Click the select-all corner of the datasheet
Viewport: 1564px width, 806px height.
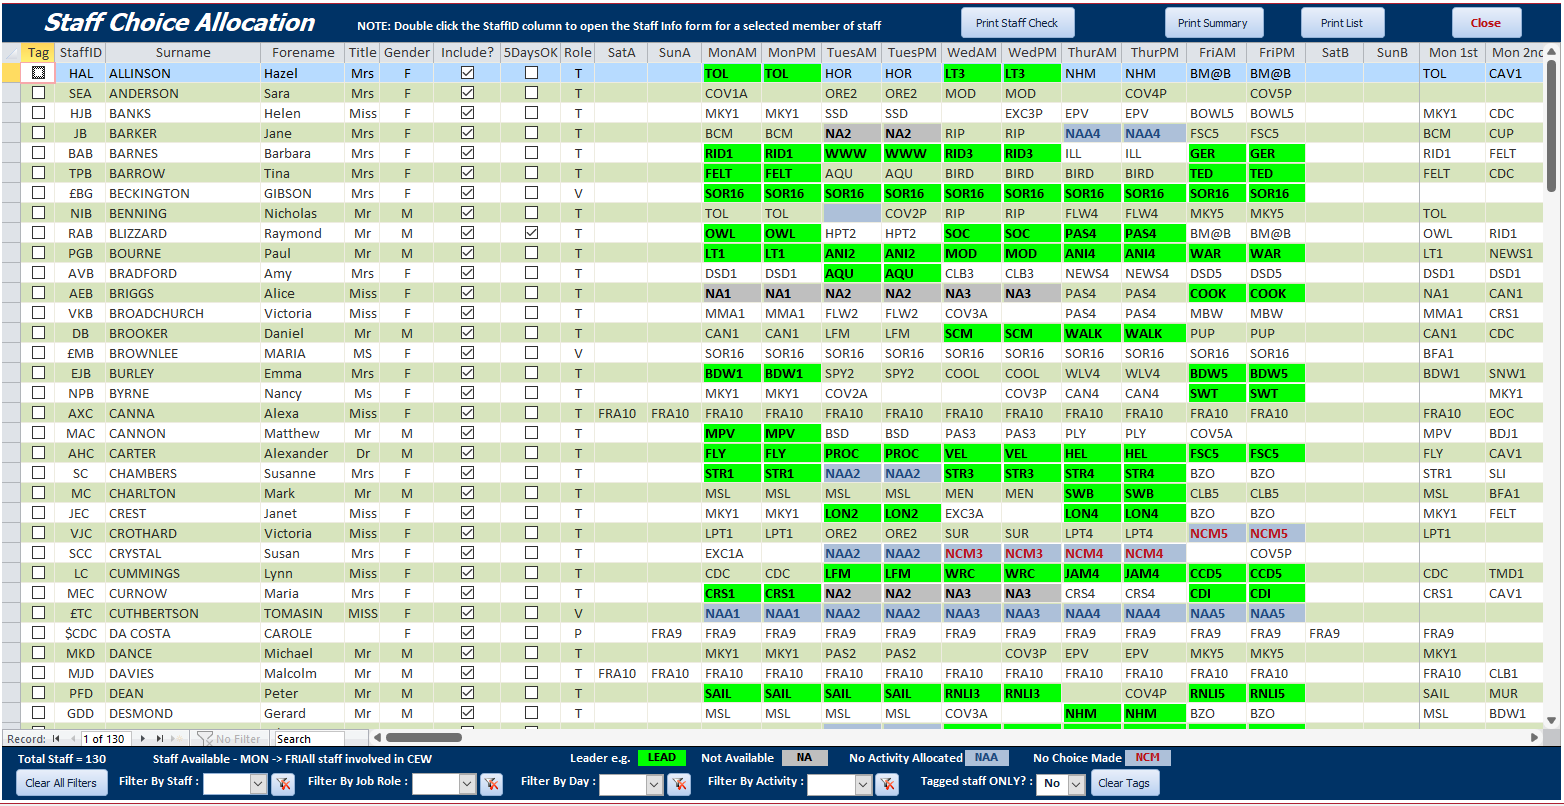coord(11,52)
